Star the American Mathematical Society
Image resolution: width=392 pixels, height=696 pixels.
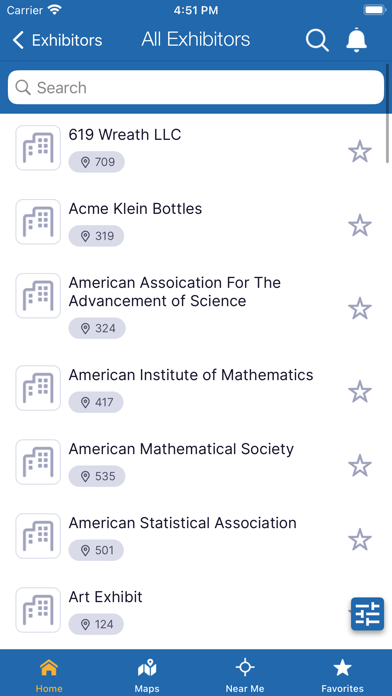coord(360,466)
